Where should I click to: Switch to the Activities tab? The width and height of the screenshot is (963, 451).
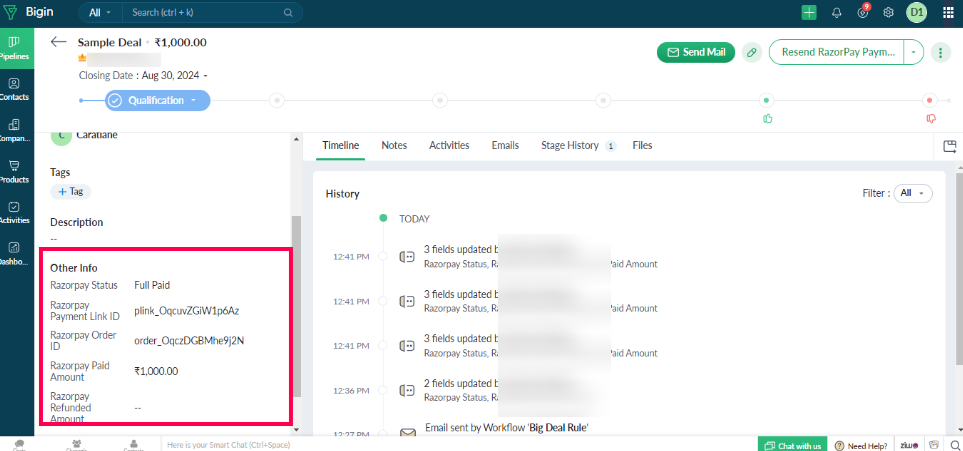[x=449, y=146]
